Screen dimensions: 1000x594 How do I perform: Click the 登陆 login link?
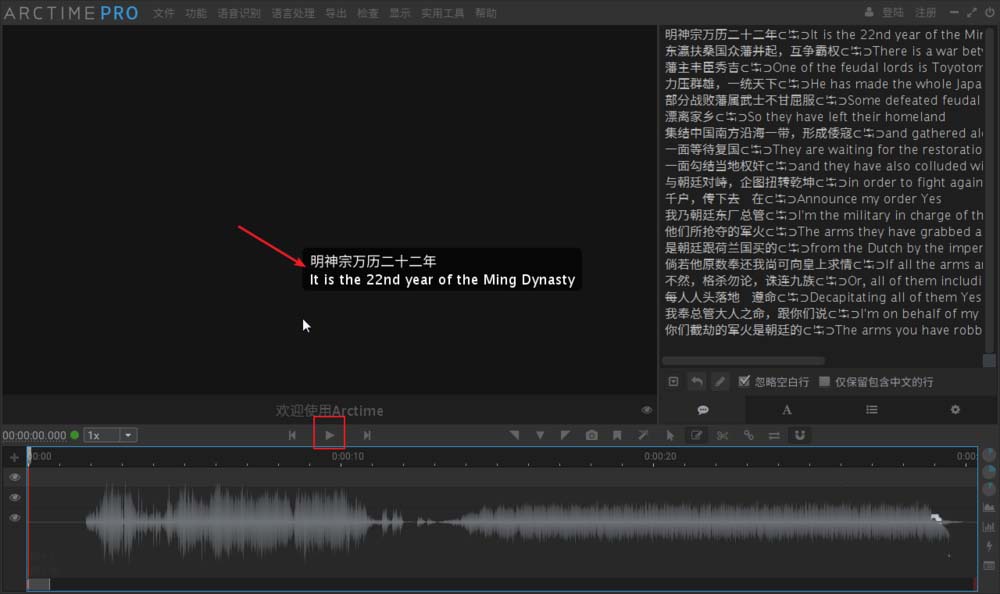(x=893, y=12)
